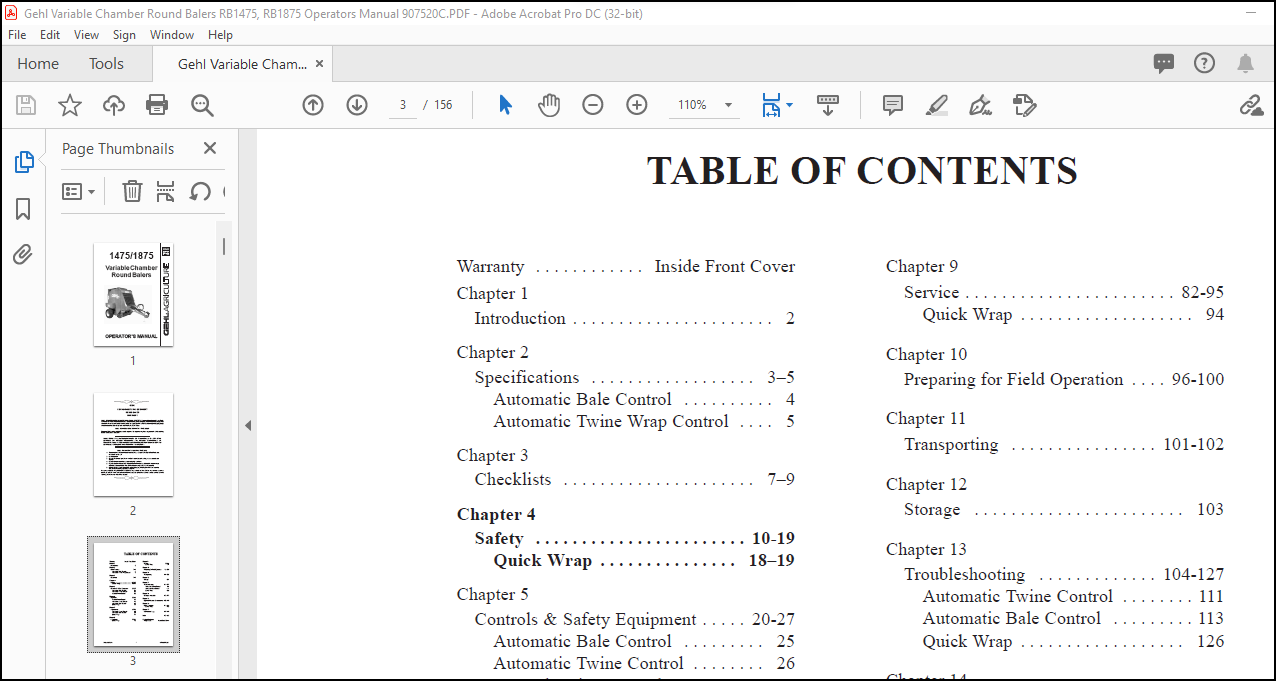
Task: Open the notifications bell
Action: [1245, 63]
